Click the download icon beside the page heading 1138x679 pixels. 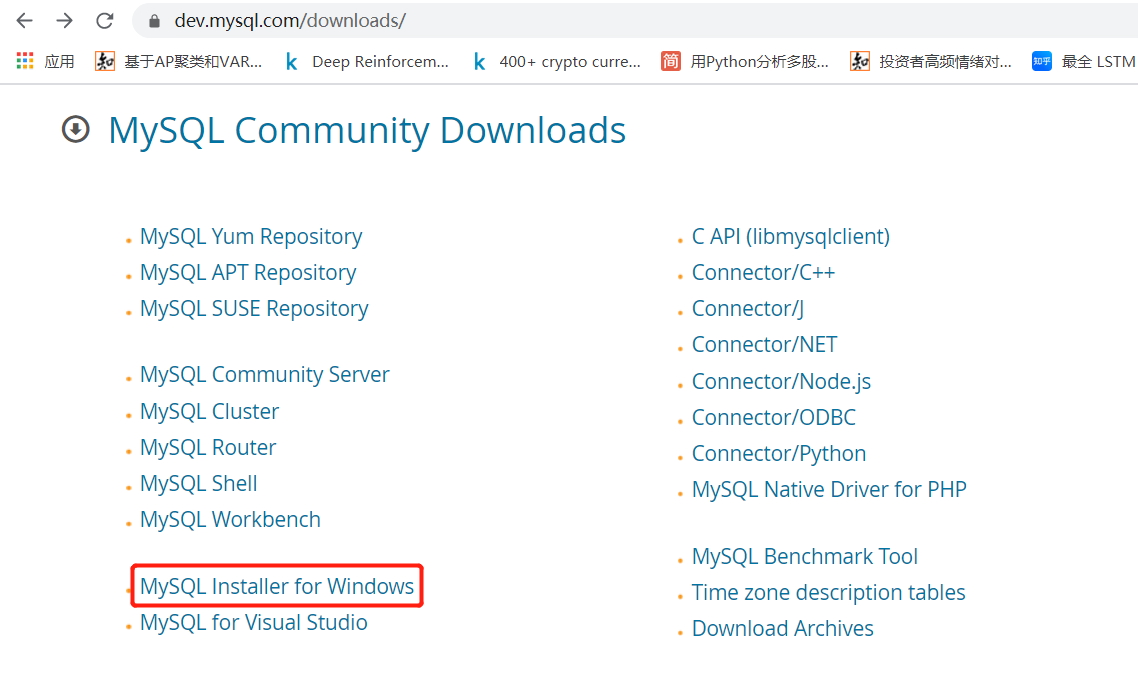(76, 130)
